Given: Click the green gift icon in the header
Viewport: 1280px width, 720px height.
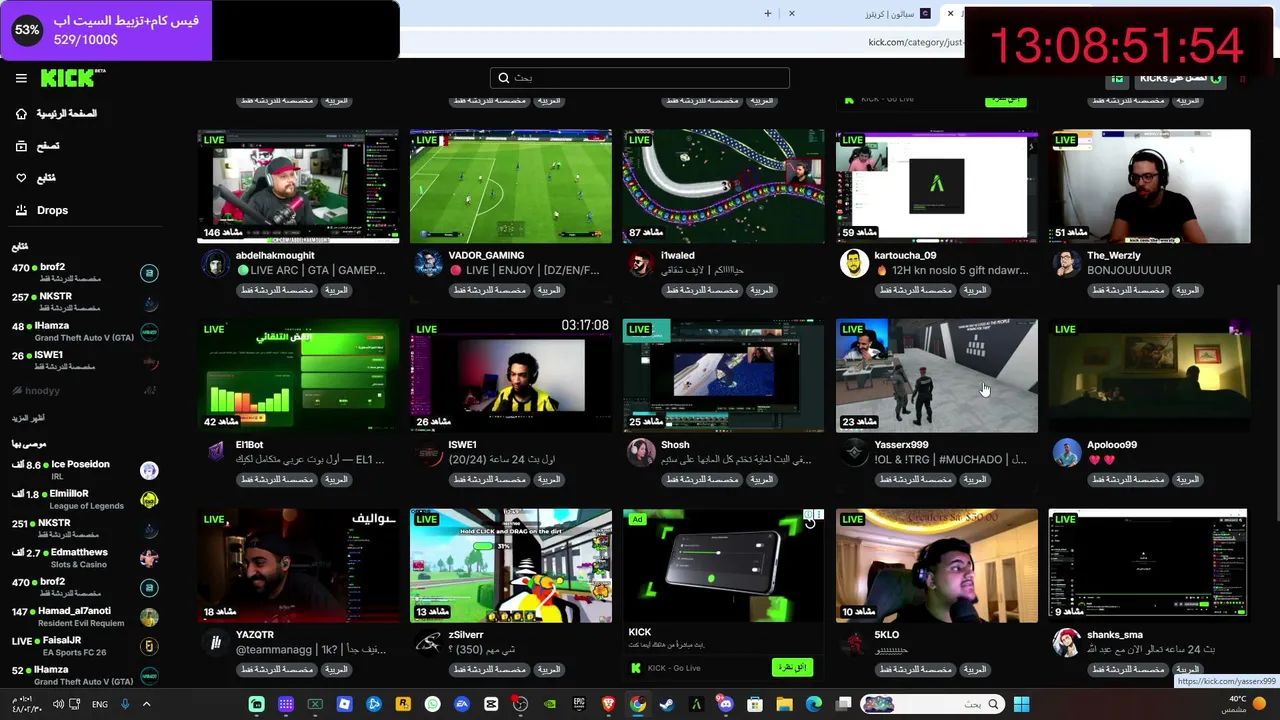Looking at the screenshot, I should 1117,78.
